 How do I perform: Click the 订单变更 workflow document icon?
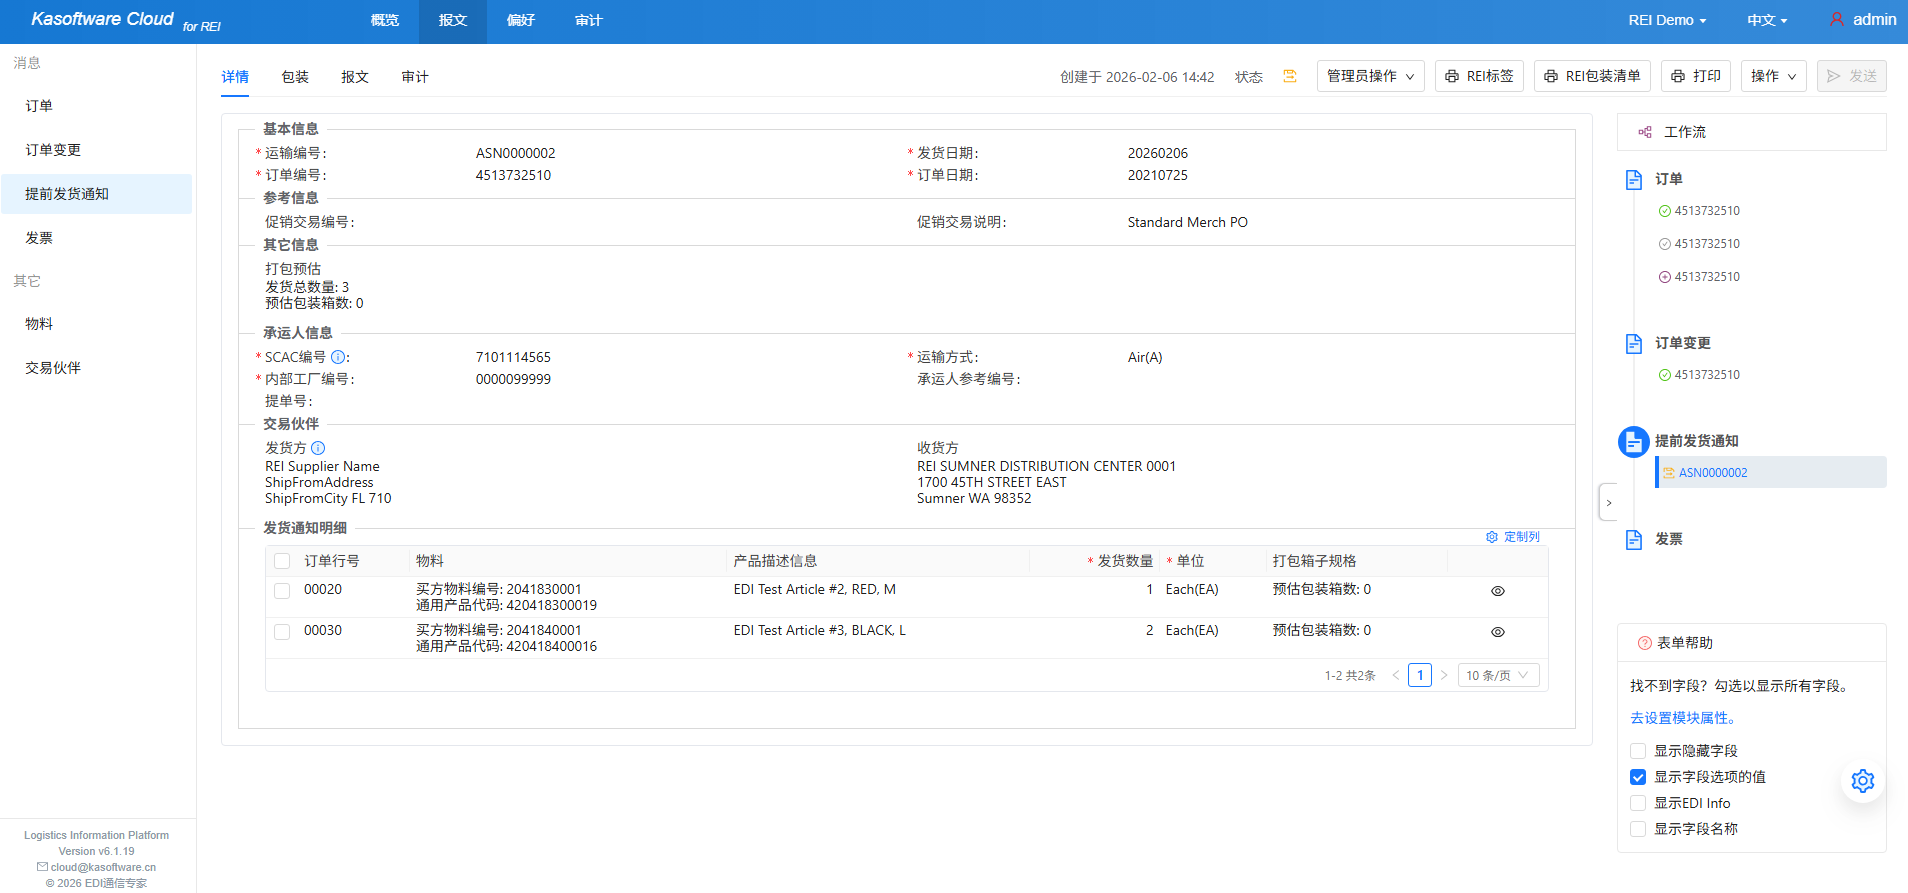(x=1634, y=343)
